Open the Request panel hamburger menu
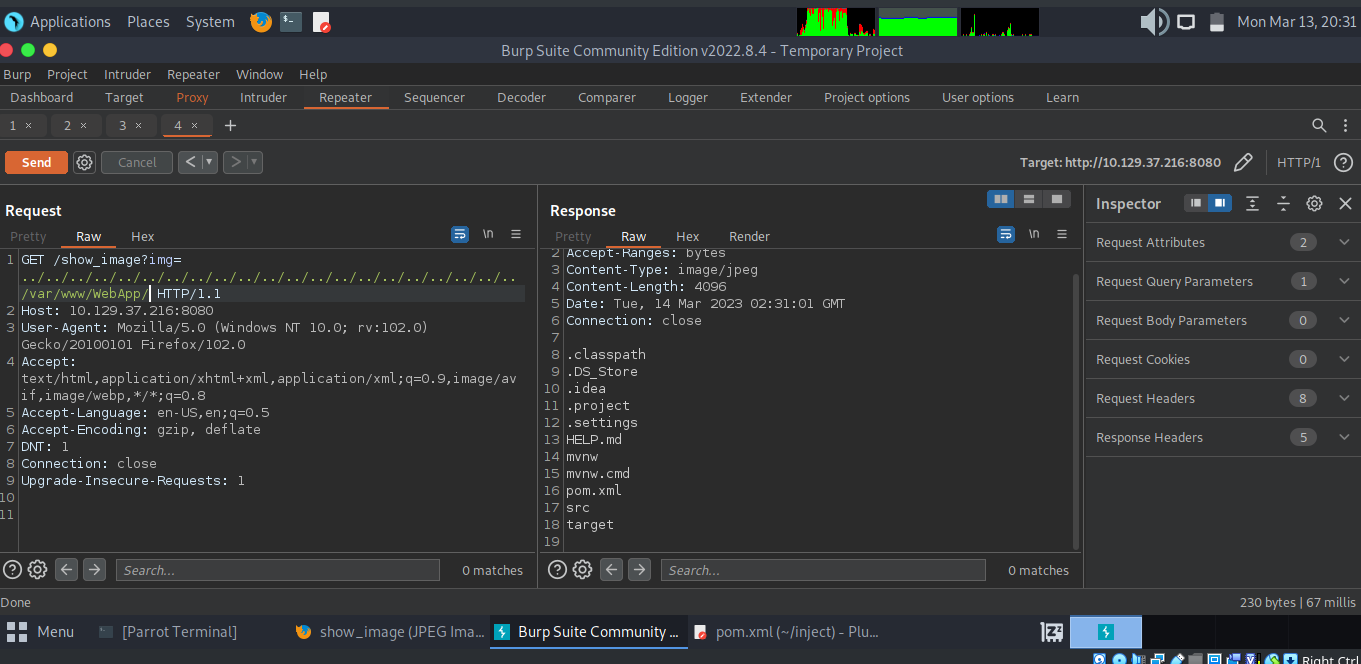This screenshot has height=664, width=1361. pyautogui.click(x=516, y=234)
